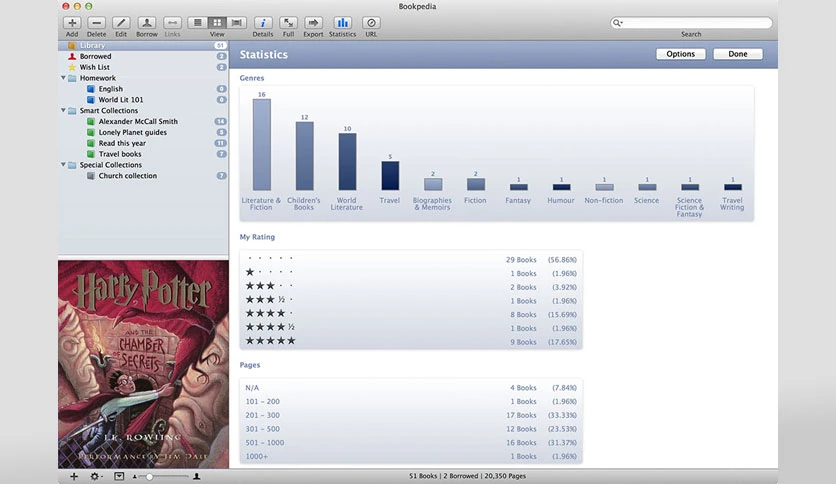836x484 pixels.
Task: Toggle Full screen mode icon
Action: 288,23
